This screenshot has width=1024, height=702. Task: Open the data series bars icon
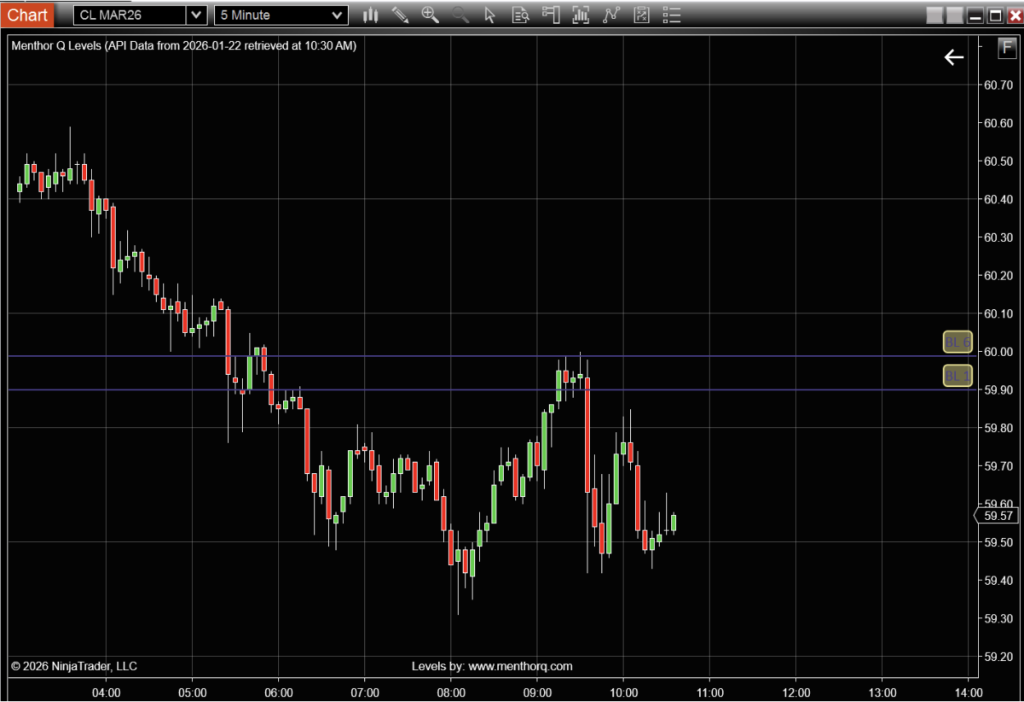581,15
